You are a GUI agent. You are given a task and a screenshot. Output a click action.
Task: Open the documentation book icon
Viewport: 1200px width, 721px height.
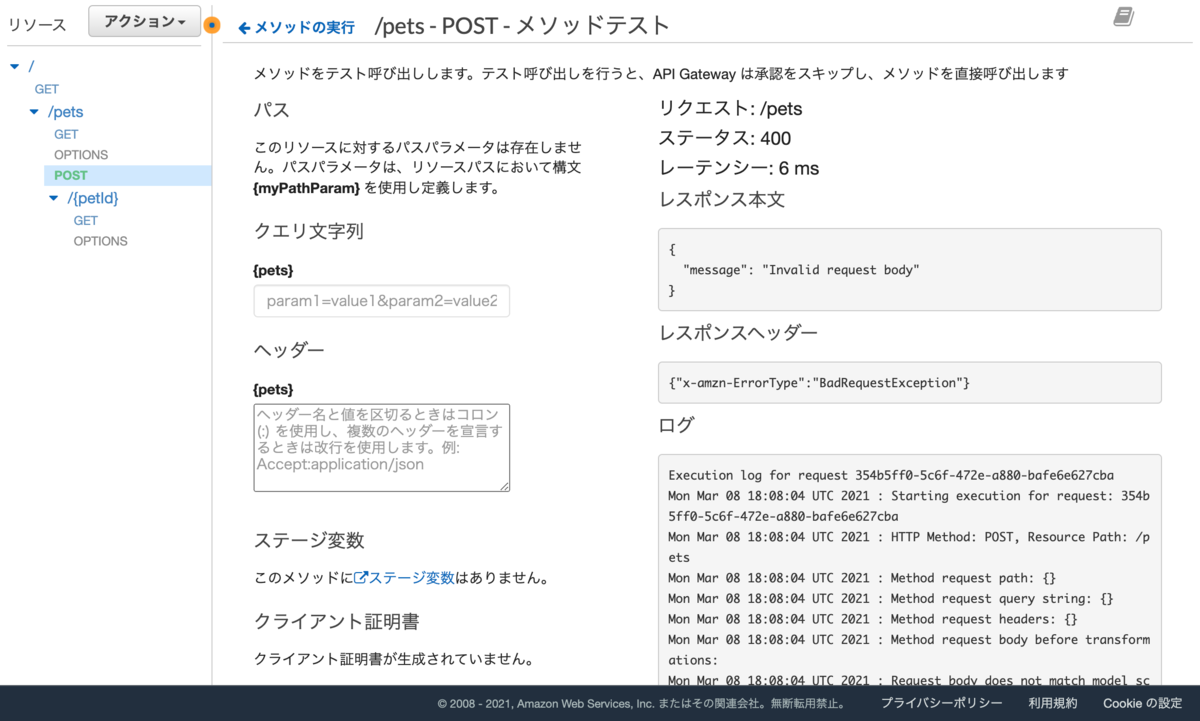click(x=1124, y=17)
